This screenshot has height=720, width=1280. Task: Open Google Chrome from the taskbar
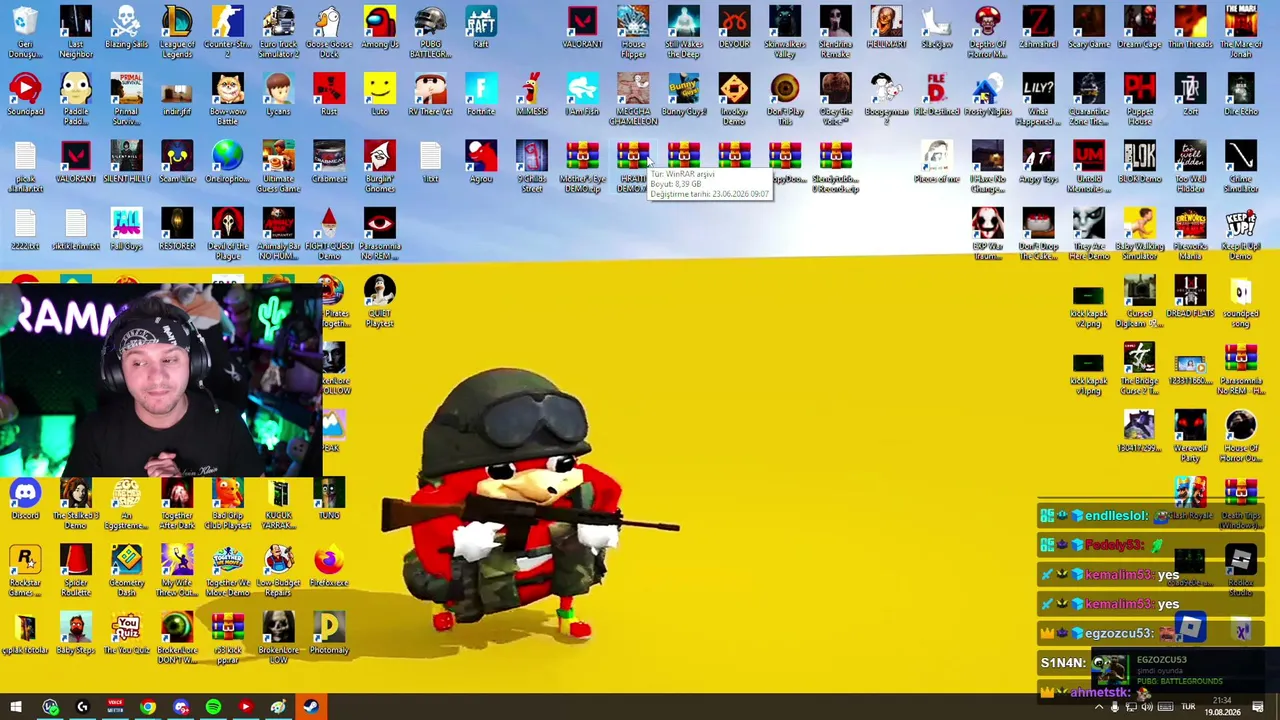coord(148,708)
